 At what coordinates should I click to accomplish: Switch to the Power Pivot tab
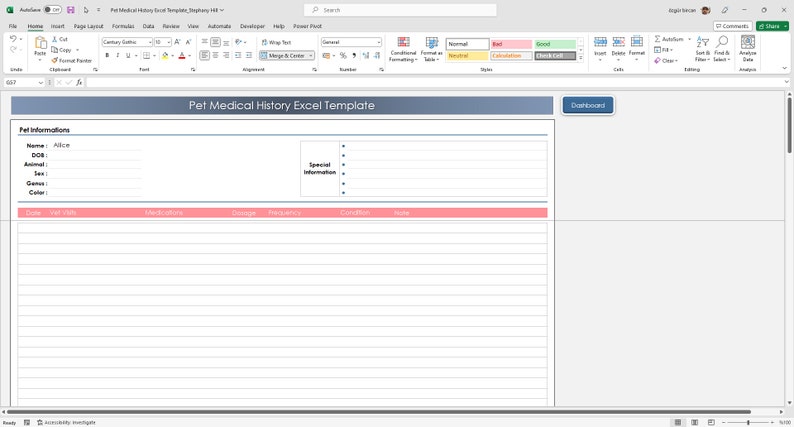tap(307, 26)
